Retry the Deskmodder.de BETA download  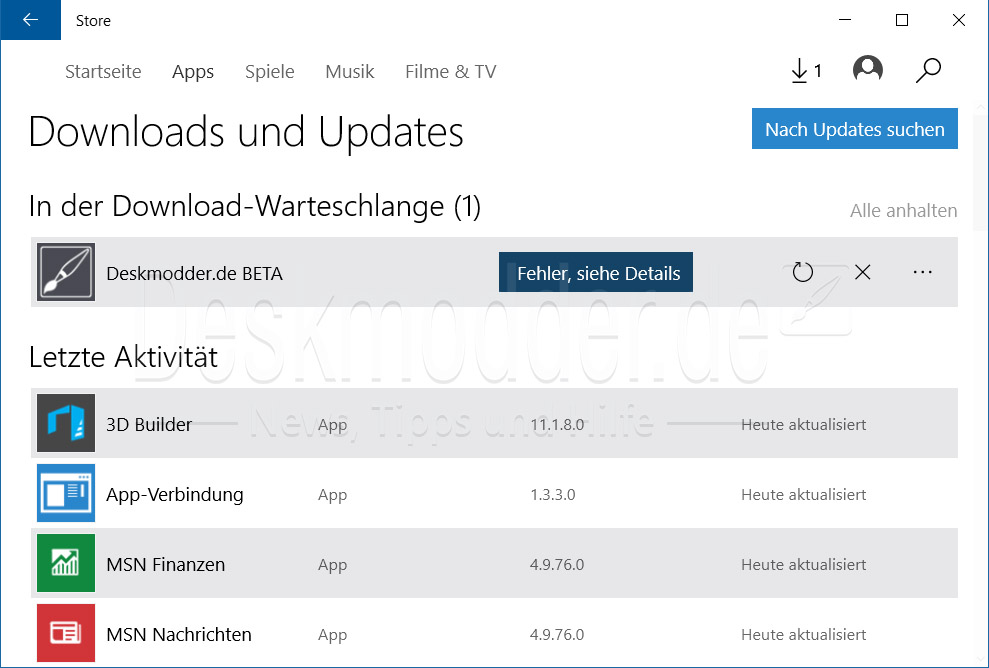coord(802,272)
